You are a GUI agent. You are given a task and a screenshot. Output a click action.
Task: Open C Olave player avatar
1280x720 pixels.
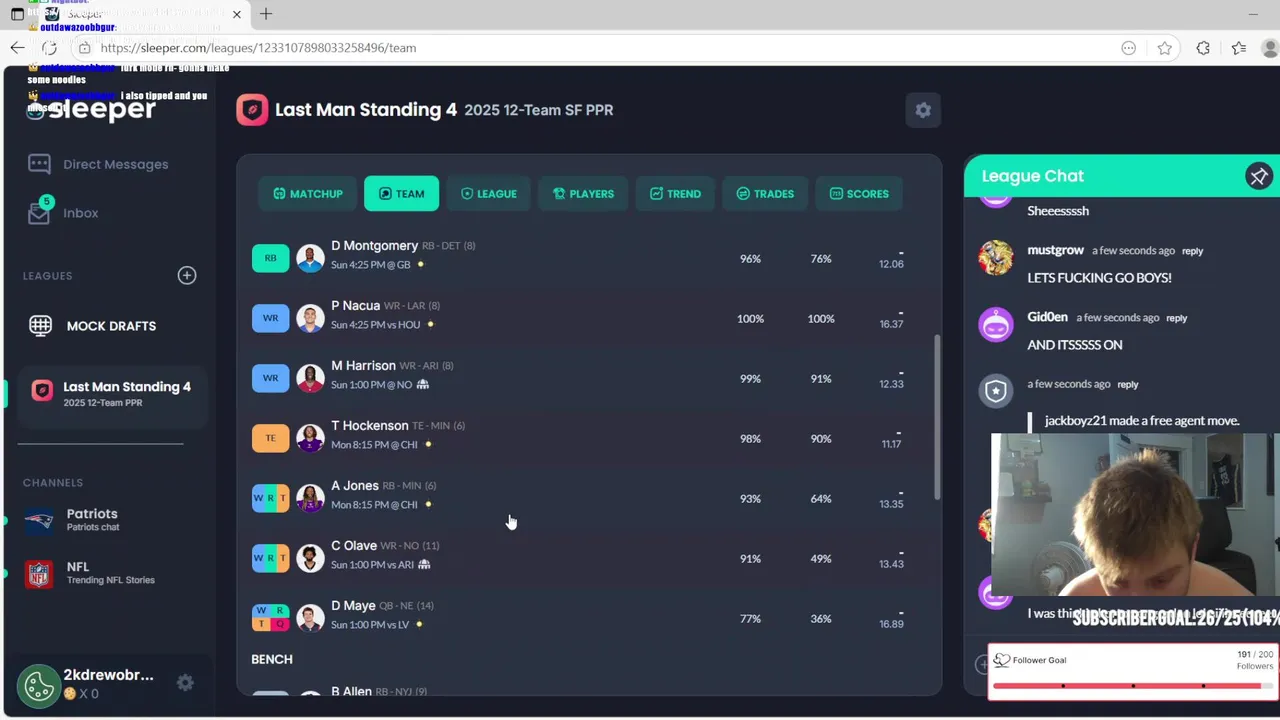pos(310,558)
